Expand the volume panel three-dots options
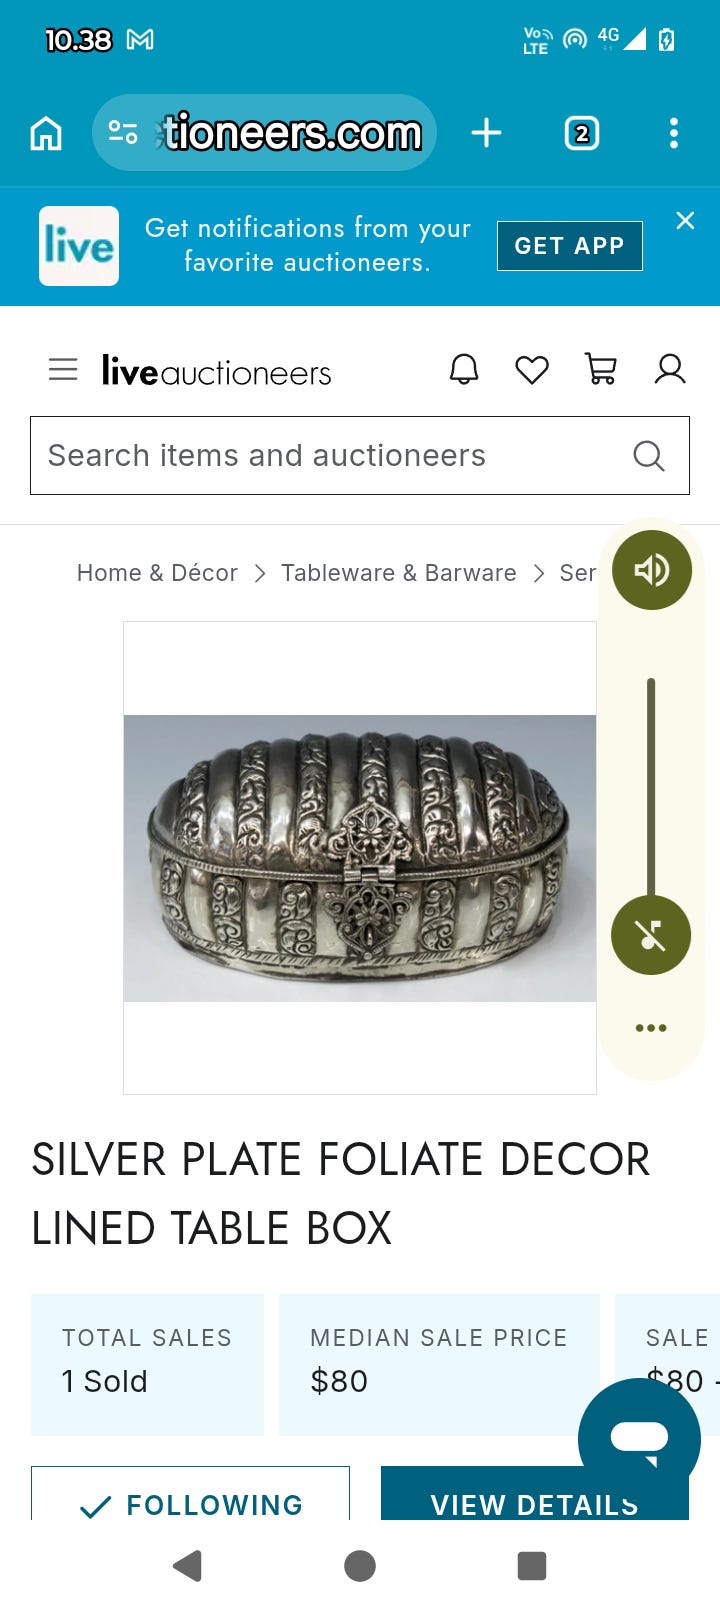This screenshot has width=720, height=1612. (651, 1028)
